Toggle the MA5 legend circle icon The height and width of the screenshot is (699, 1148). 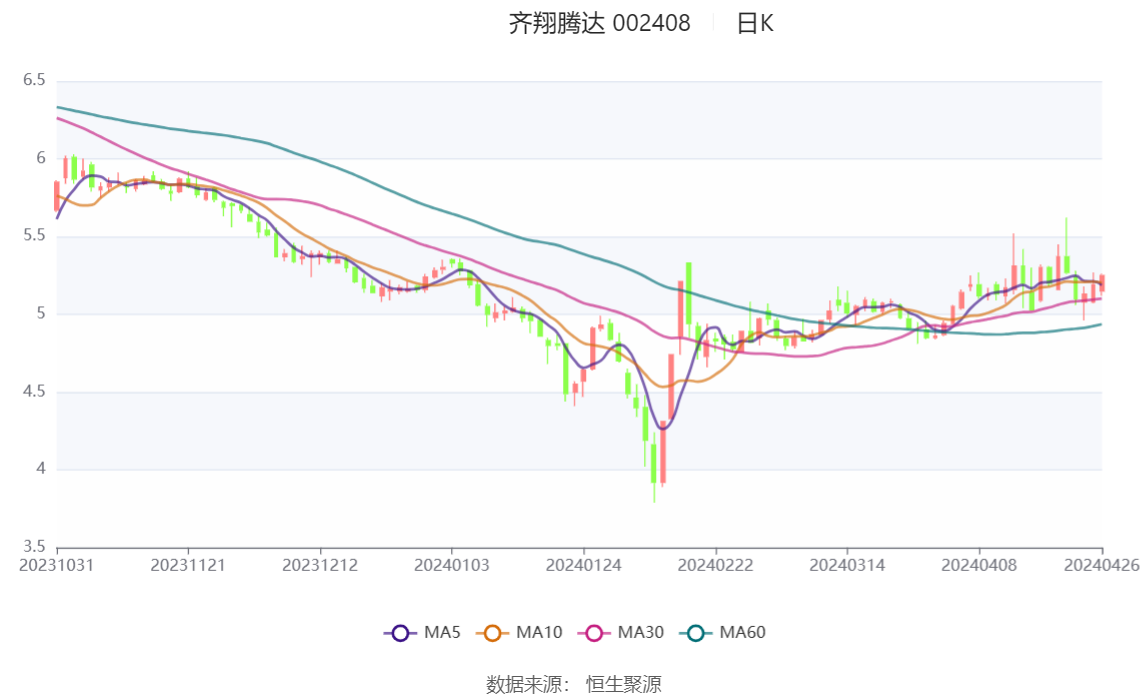[400, 632]
